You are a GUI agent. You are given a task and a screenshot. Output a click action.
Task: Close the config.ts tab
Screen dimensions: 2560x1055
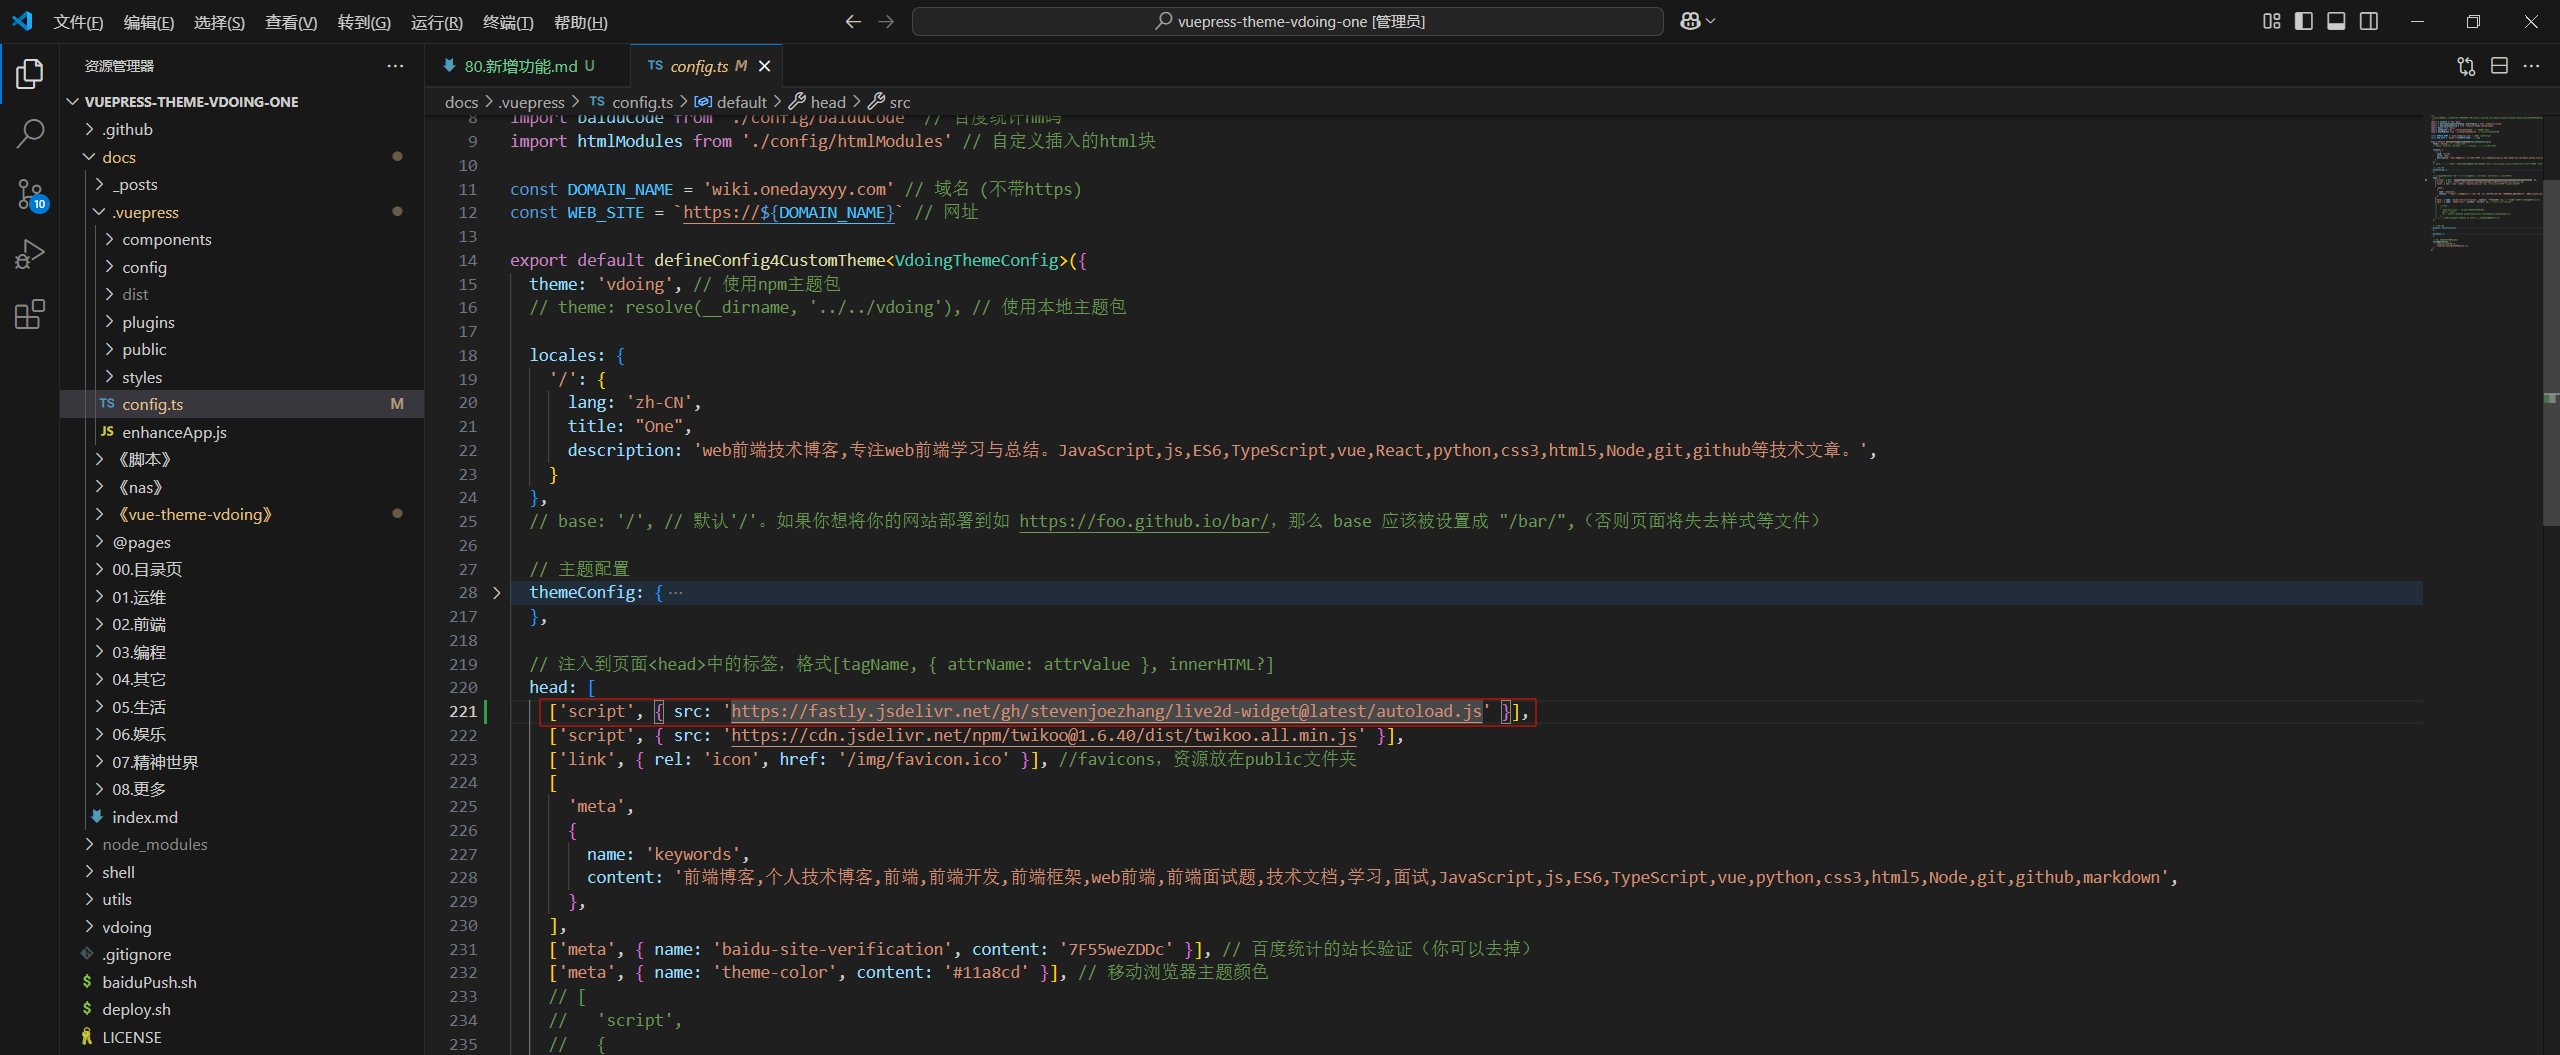coord(765,66)
